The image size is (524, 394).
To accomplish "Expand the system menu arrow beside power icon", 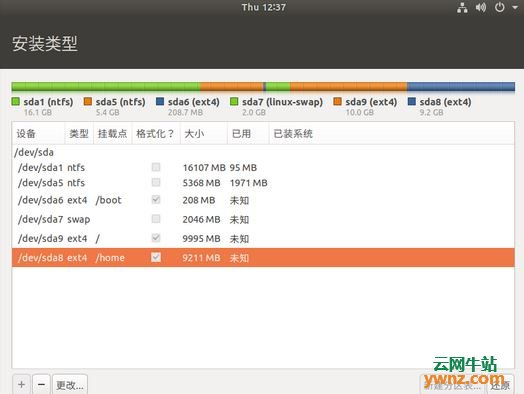I will [515, 7].
